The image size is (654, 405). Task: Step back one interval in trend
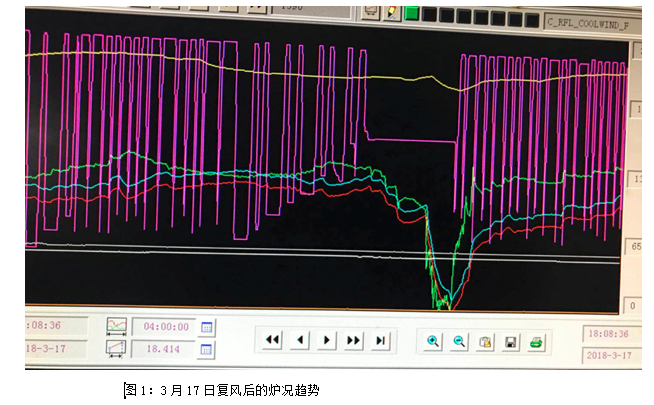(298, 341)
